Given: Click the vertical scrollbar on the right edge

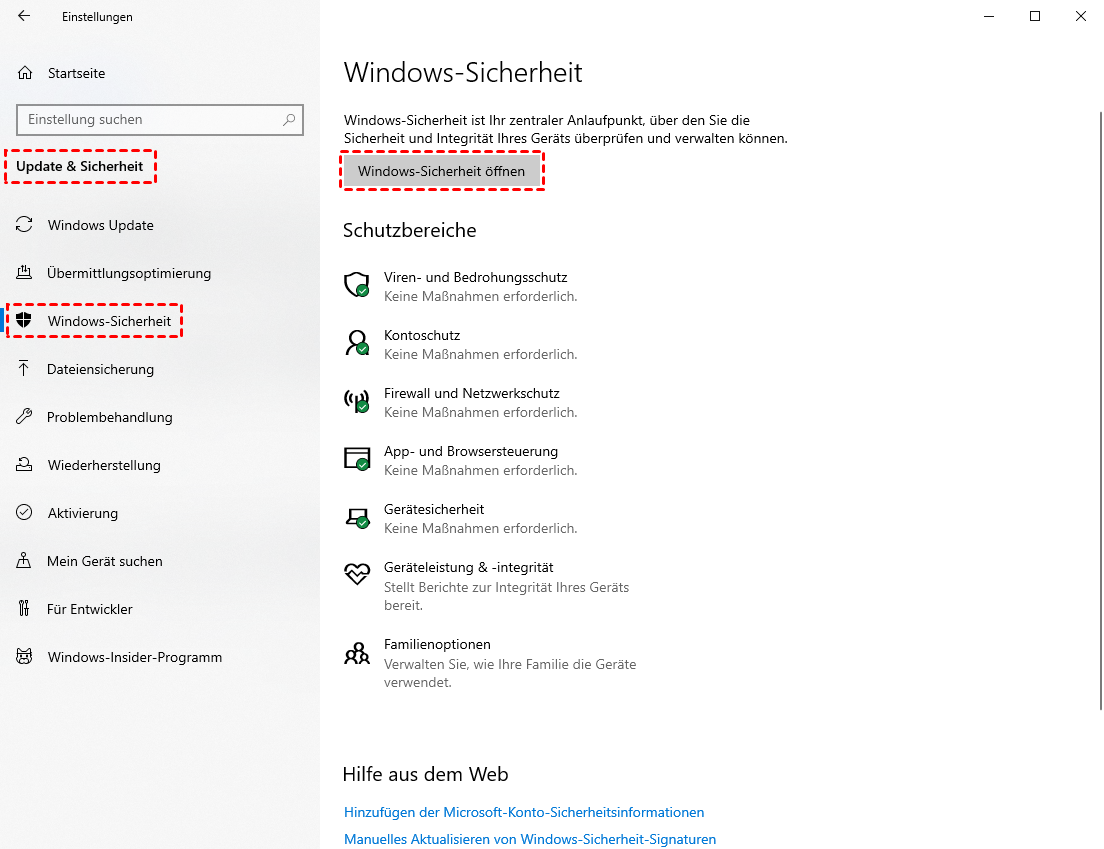Looking at the screenshot, I should [x=1100, y=400].
